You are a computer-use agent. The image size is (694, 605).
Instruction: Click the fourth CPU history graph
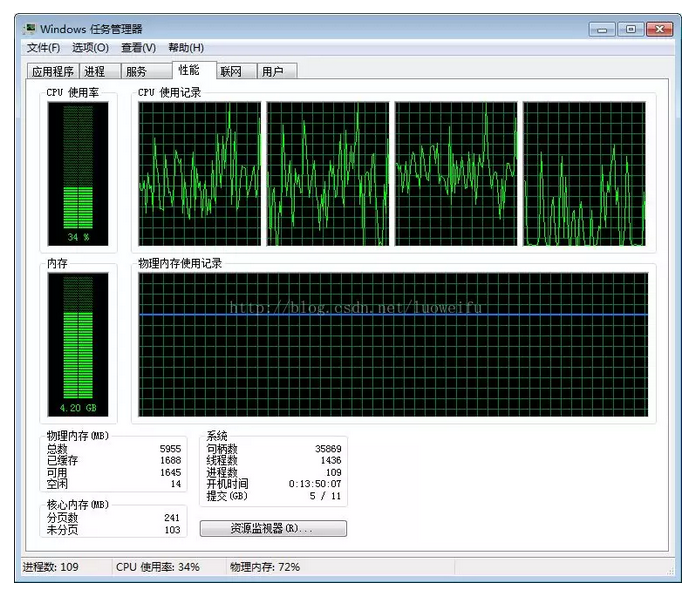click(584, 173)
